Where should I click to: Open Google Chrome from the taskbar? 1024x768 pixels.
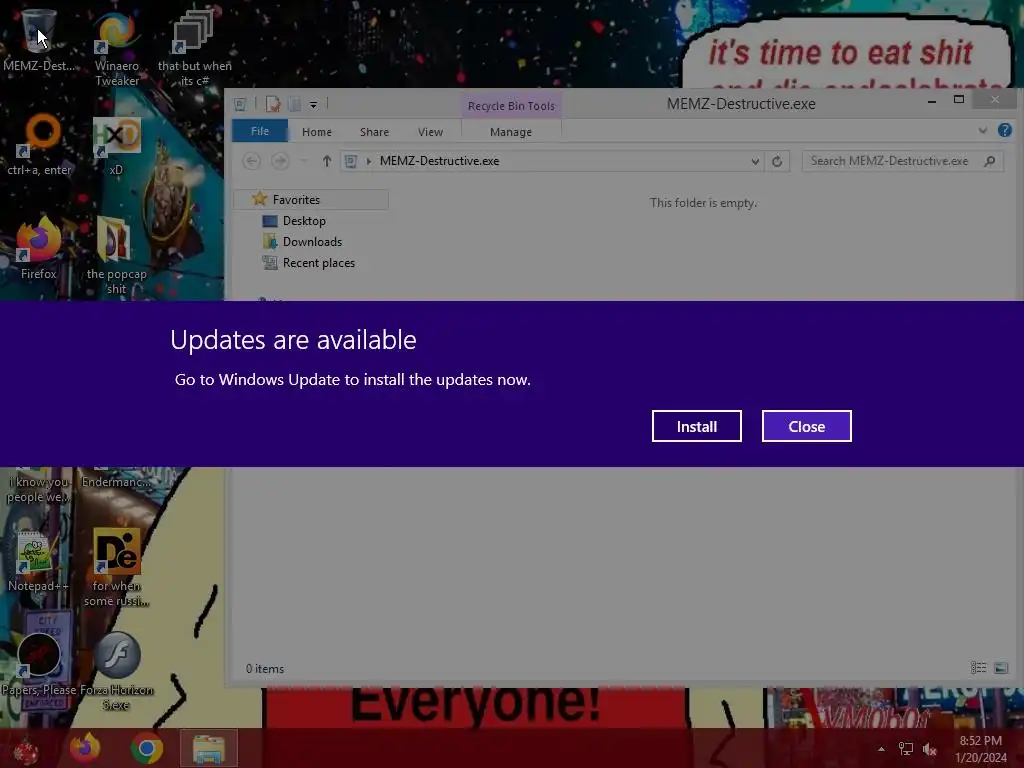tap(146, 748)
